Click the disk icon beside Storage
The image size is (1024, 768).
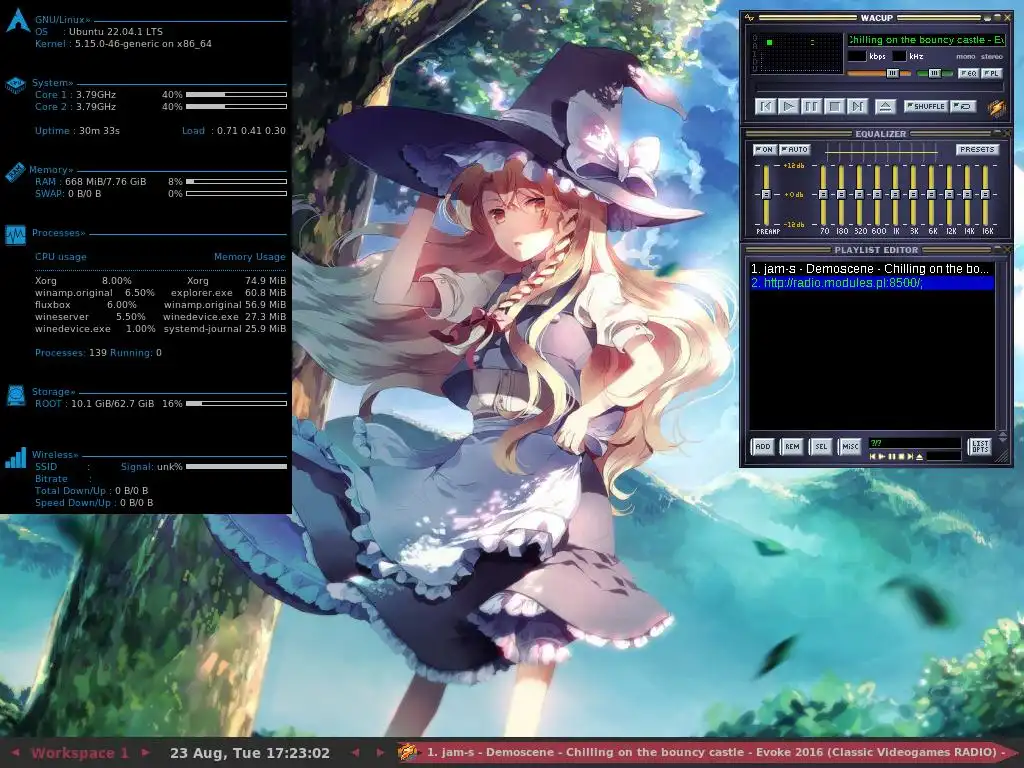point(15,396)
